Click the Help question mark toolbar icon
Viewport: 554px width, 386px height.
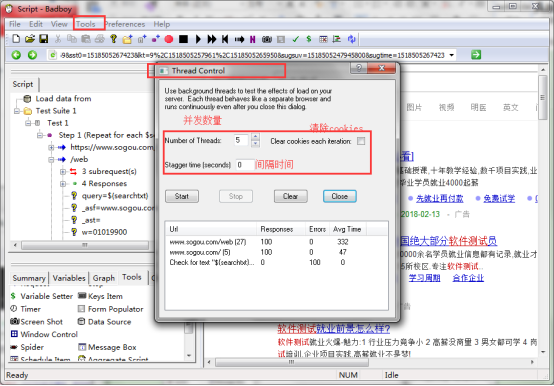(x=113, y=39)
